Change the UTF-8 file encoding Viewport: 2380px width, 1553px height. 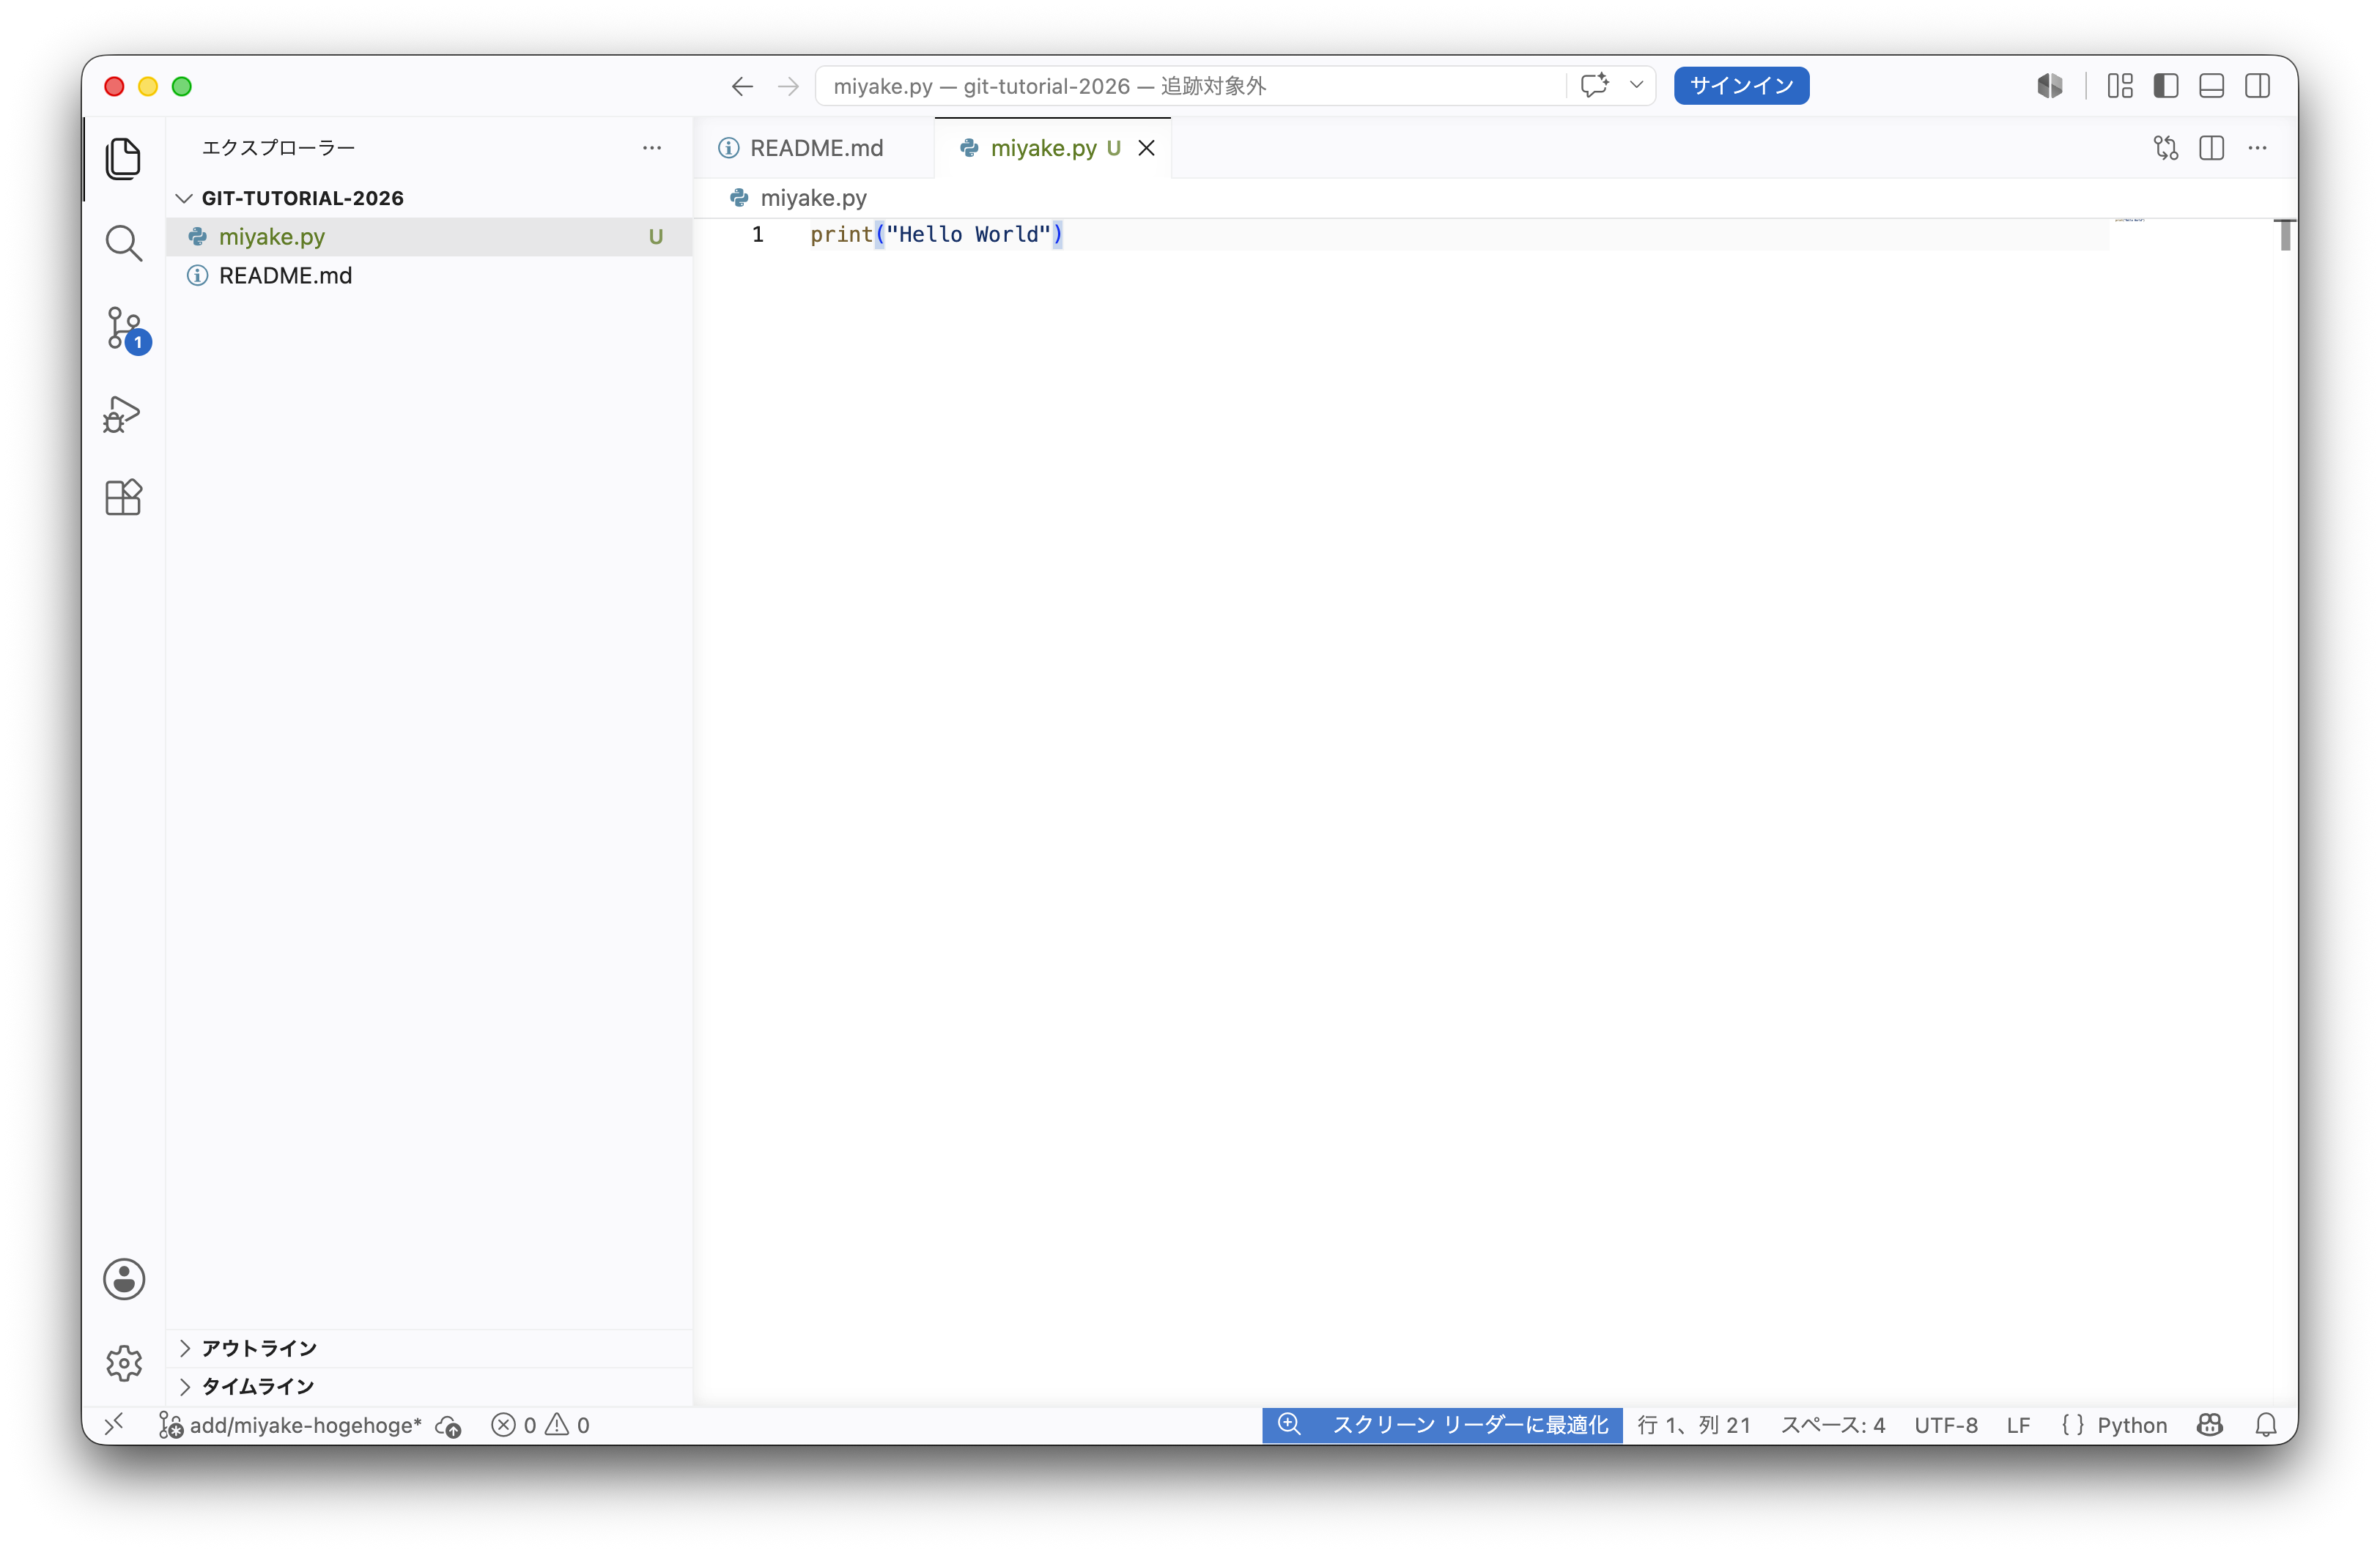pos(1946,1425)
